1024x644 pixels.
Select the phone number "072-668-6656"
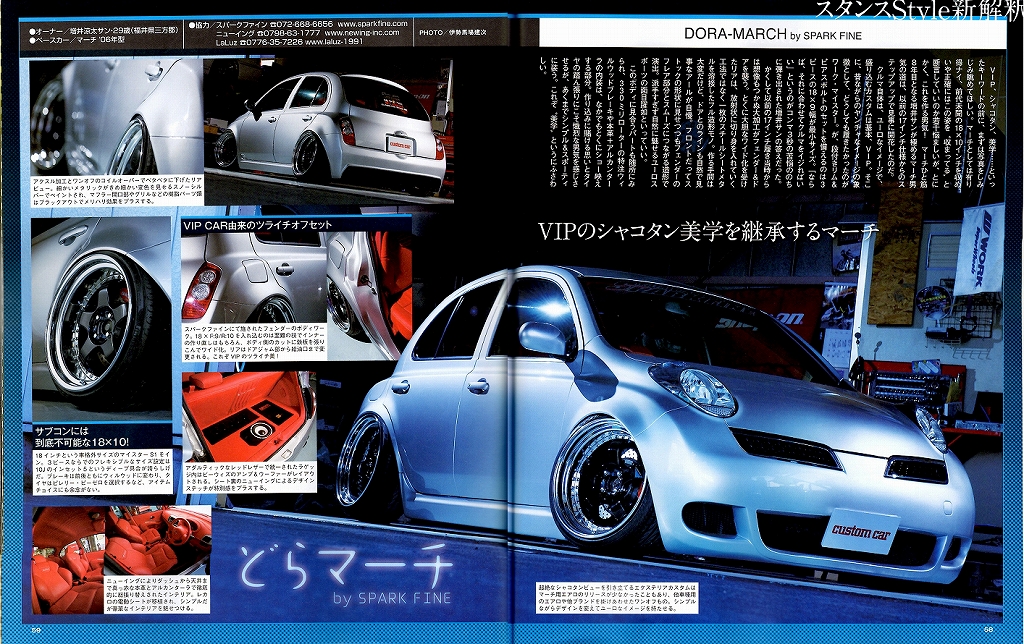coord(304,24)
